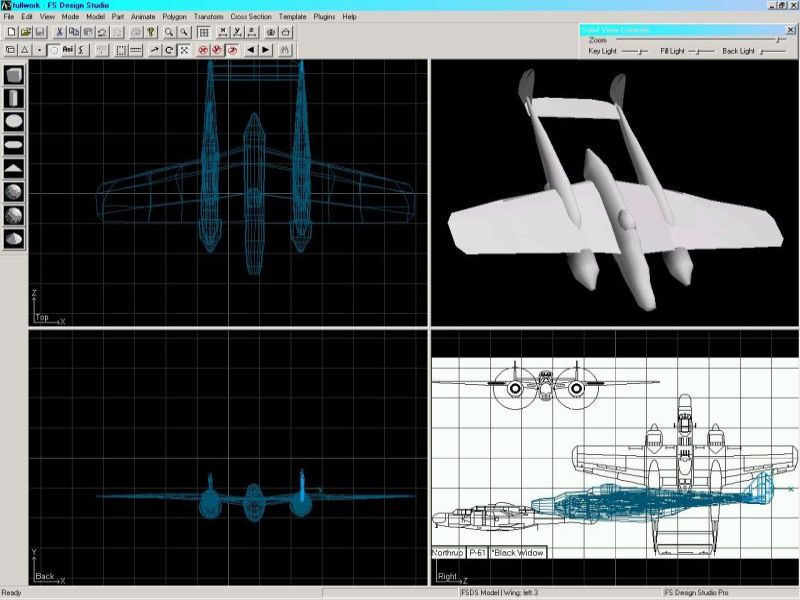Open the Template menu
800x600 pixels.
coord(293,17)
